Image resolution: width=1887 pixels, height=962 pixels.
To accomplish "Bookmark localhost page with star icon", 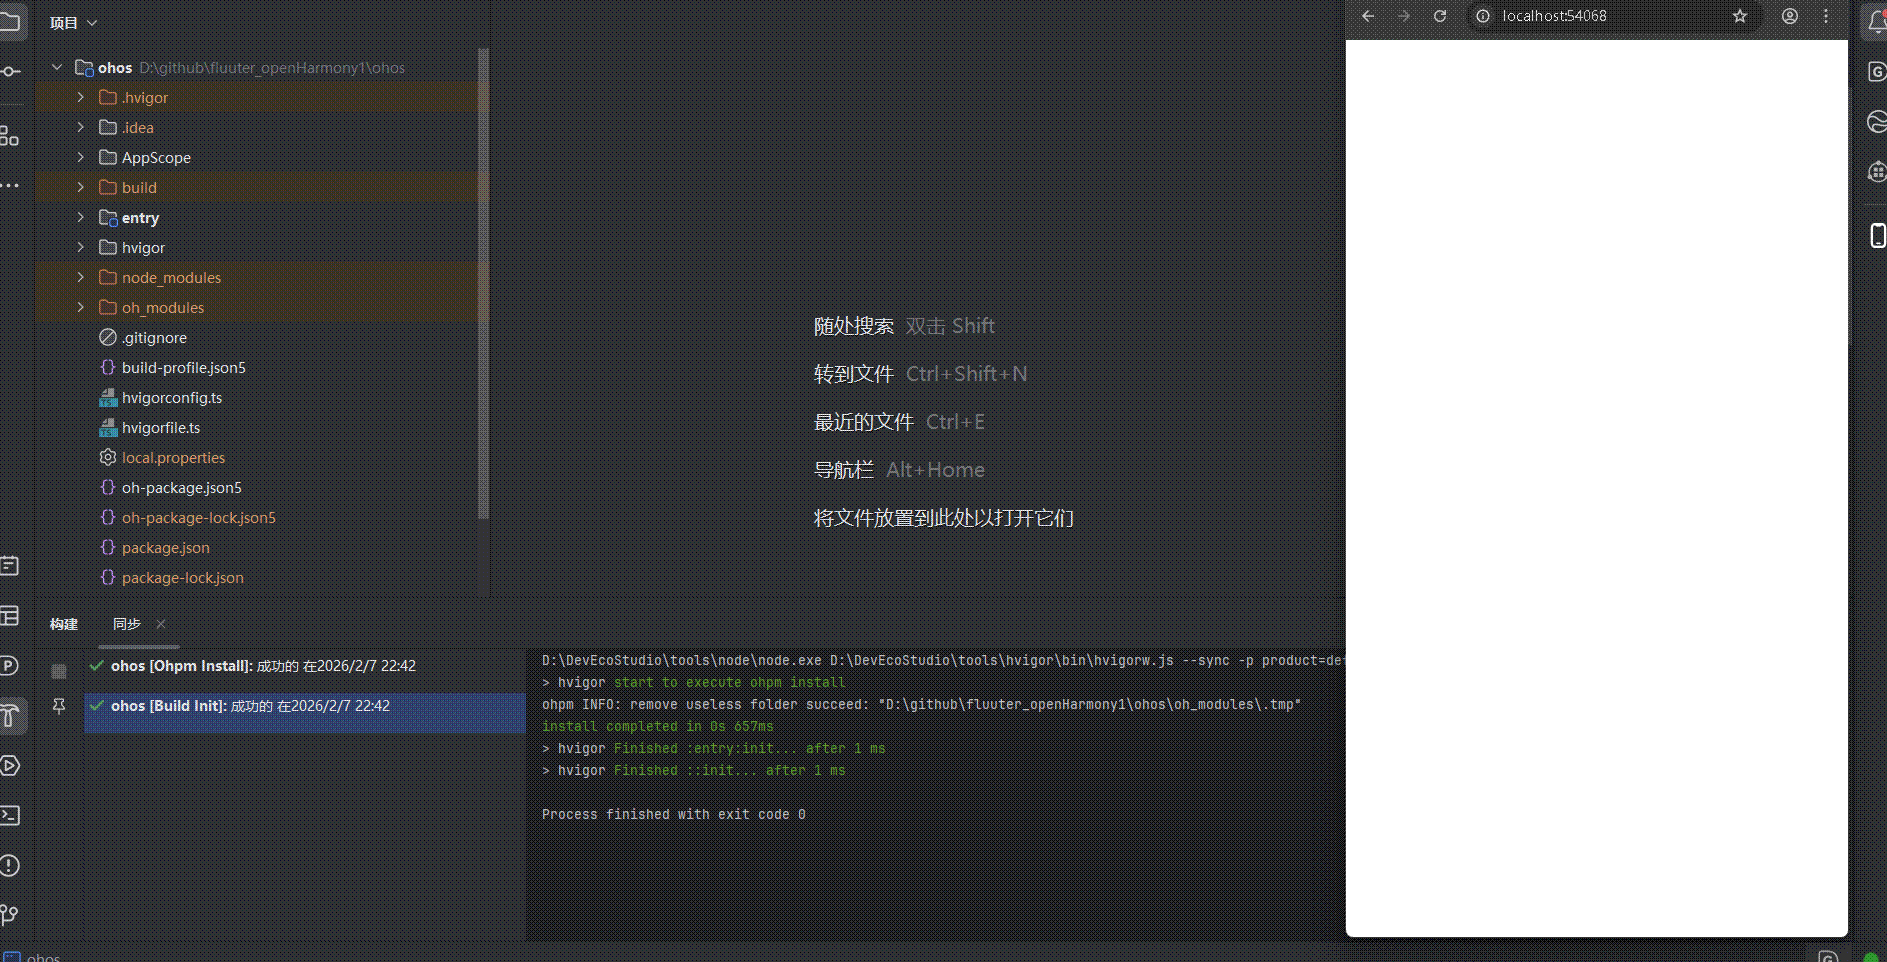I will pyautogui.click(x=1740, y=16).
